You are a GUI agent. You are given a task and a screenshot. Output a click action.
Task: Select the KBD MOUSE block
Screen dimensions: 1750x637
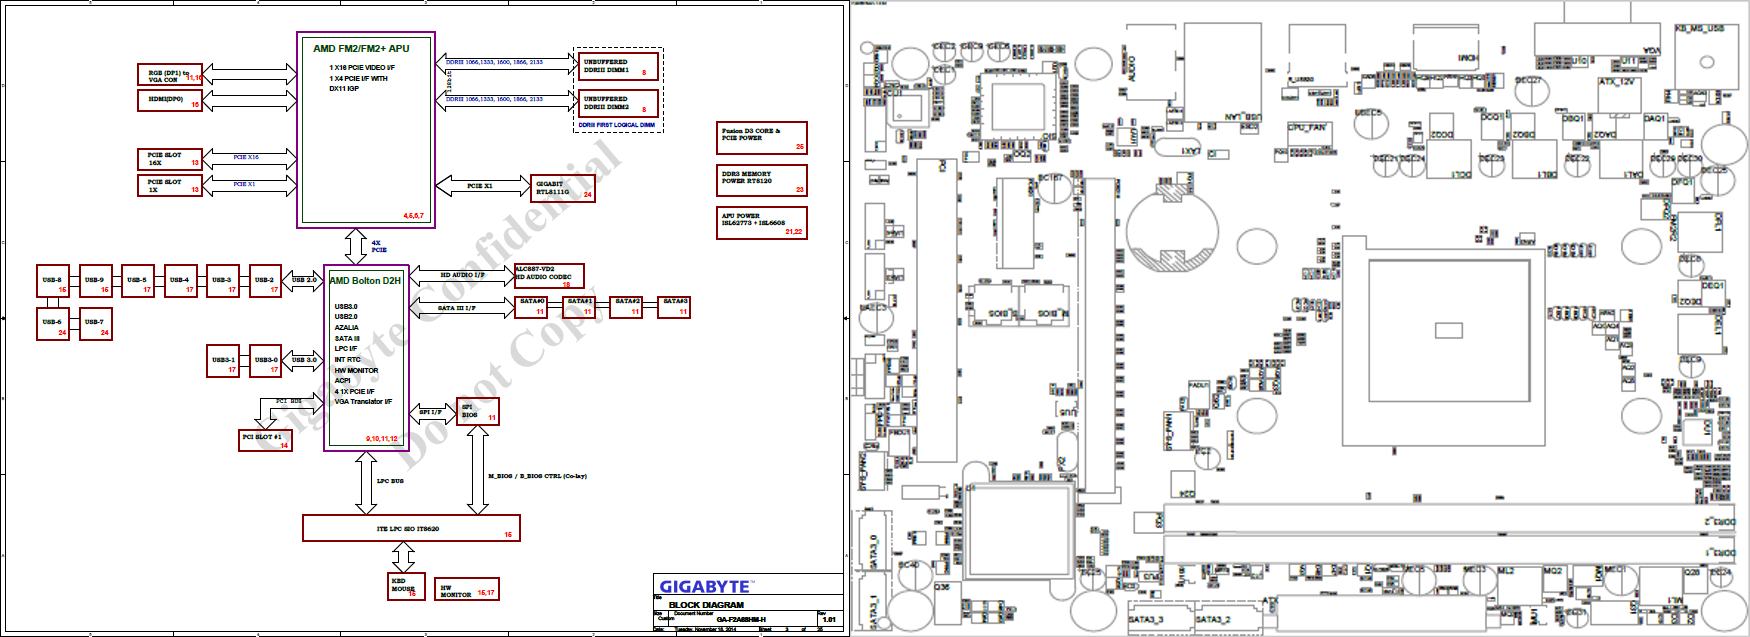pos(407,587)
